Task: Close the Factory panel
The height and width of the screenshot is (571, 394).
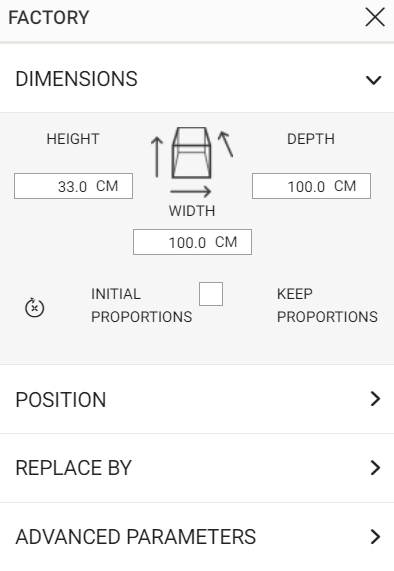Action: 375,17
